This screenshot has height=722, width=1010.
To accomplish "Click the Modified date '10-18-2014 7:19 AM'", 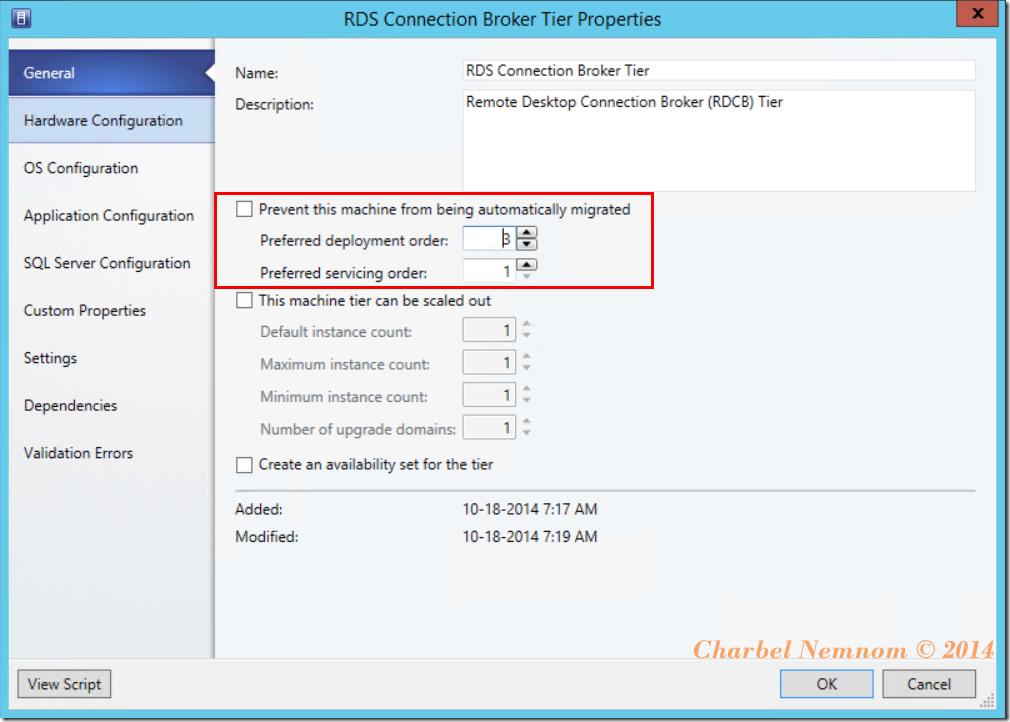I will coord(530,537).
